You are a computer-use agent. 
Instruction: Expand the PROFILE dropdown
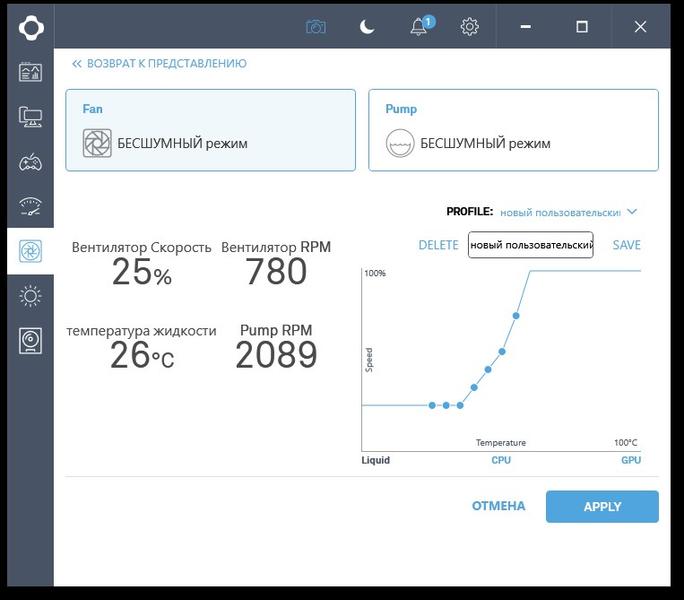click(x=568, y=213)
